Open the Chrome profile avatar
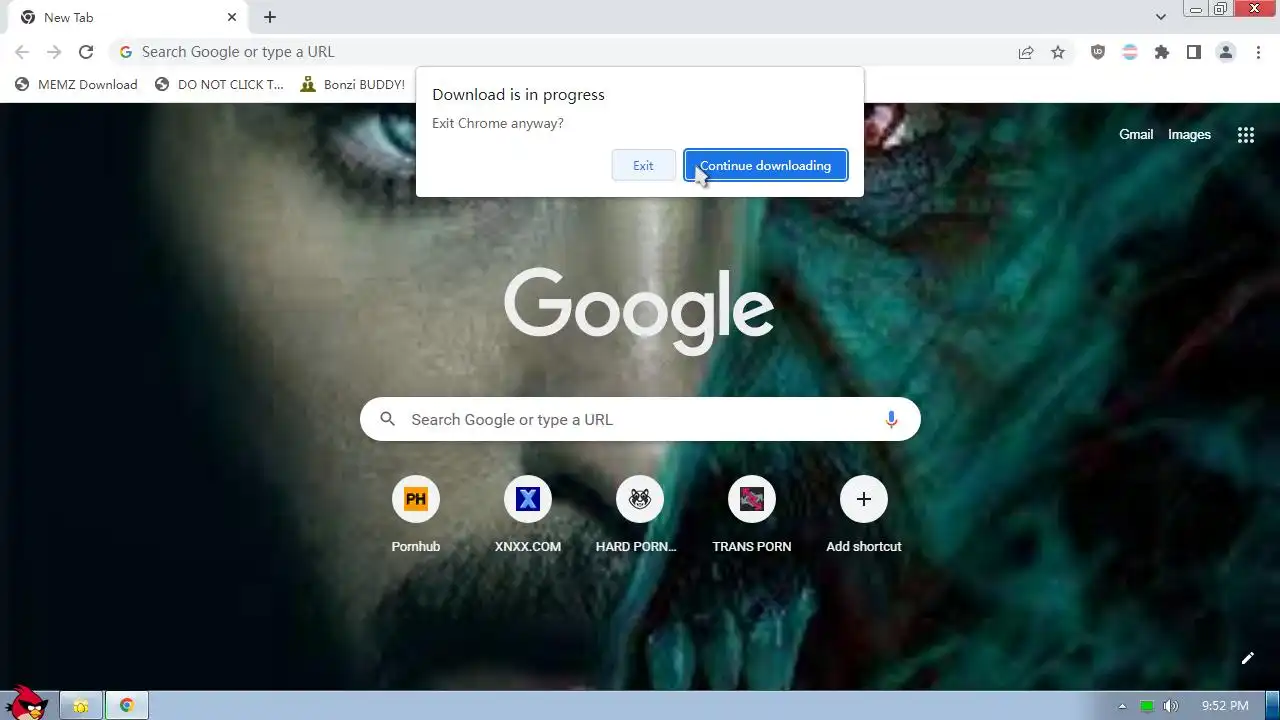 click(1226, 52)
